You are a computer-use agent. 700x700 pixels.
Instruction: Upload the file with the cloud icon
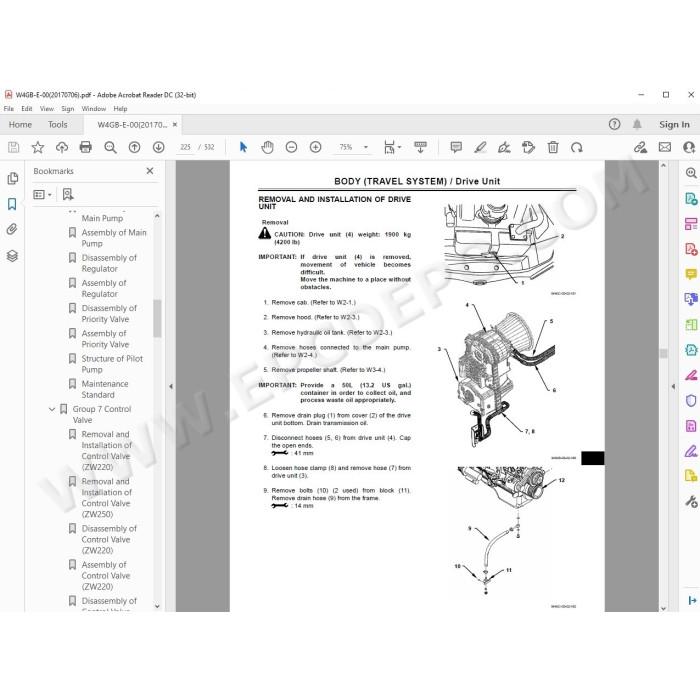click(62, 147)
